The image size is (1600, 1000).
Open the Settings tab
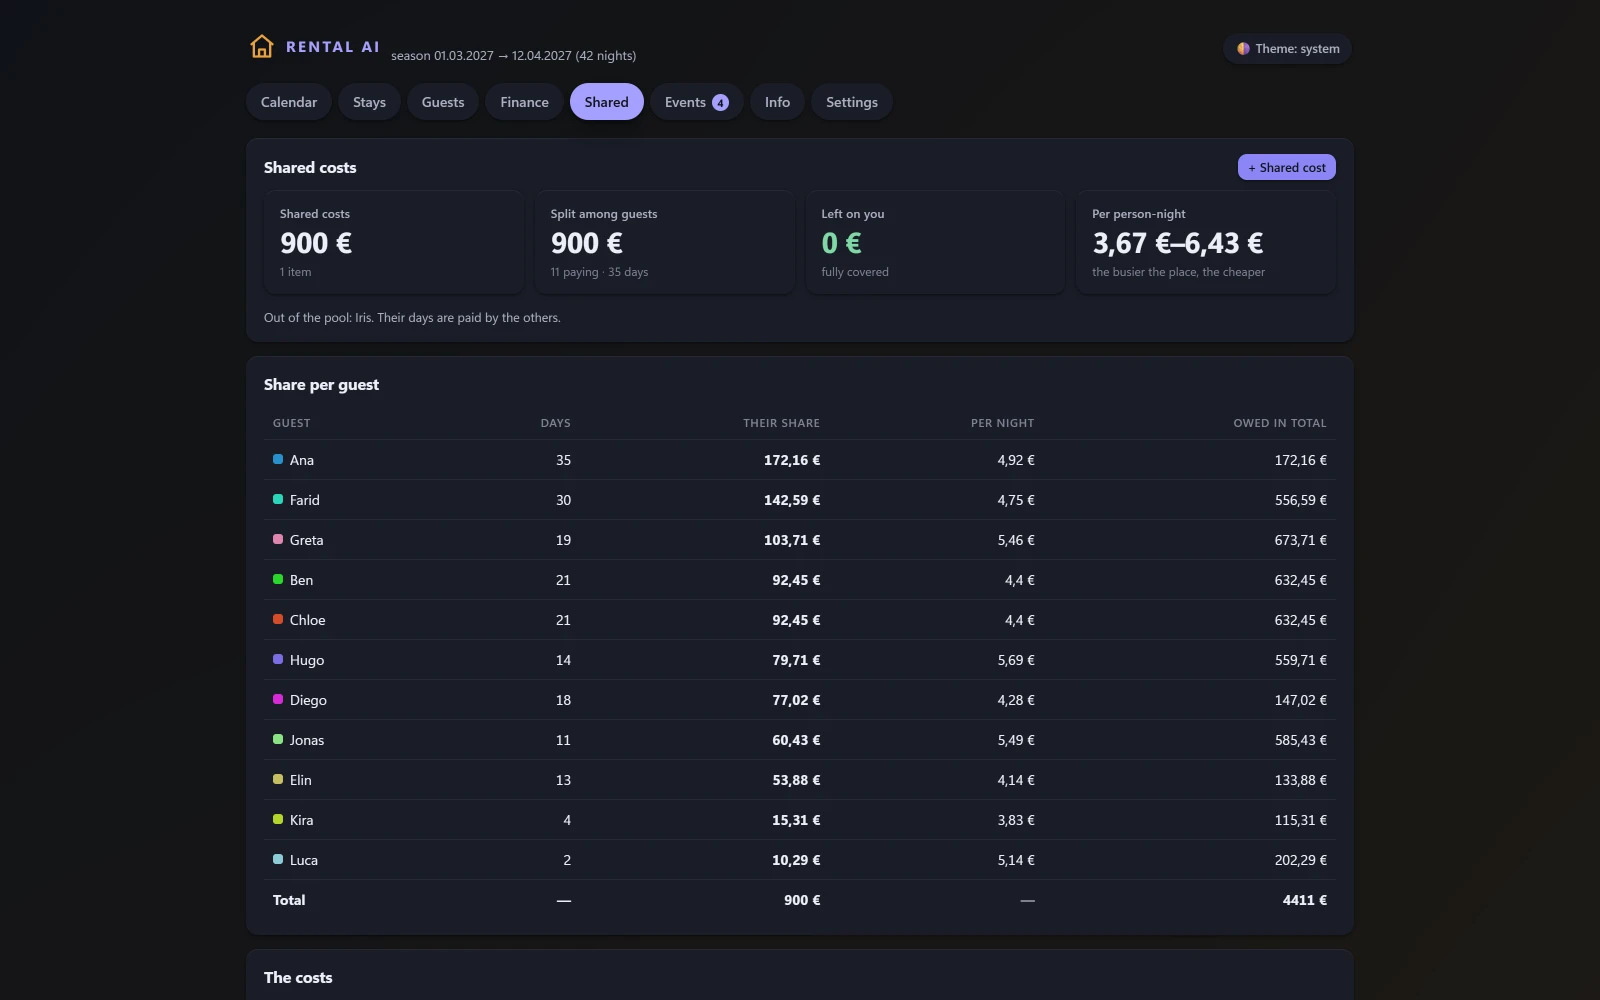852,102
